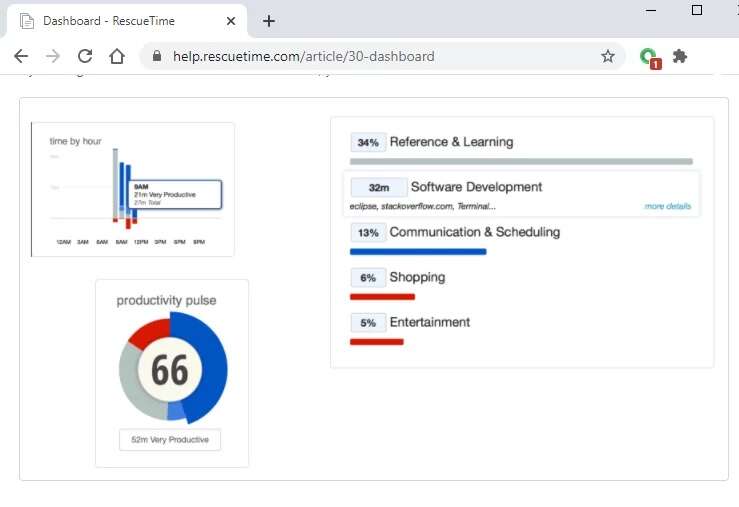Click the blue Communication & Scheduling bar
Viewport: 739px width, 507px height.
(418, 252)
